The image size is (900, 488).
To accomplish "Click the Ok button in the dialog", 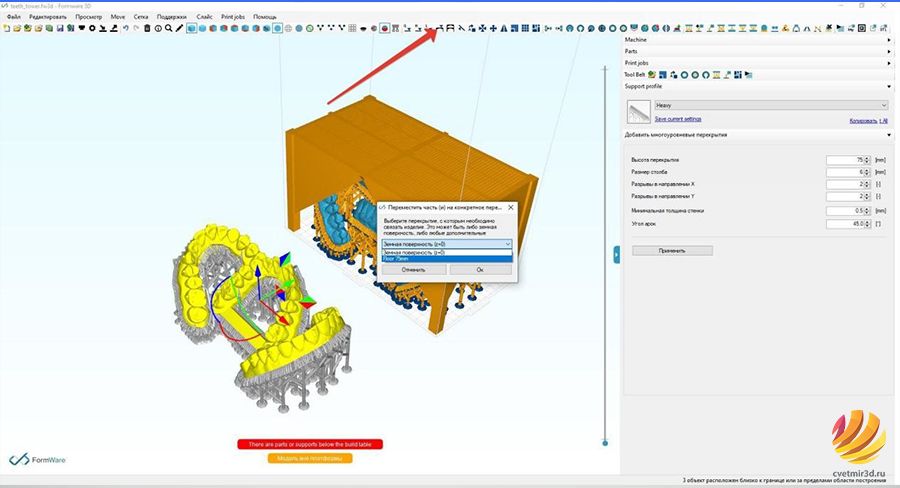I will pyautogui.click(x=480, y=270).
